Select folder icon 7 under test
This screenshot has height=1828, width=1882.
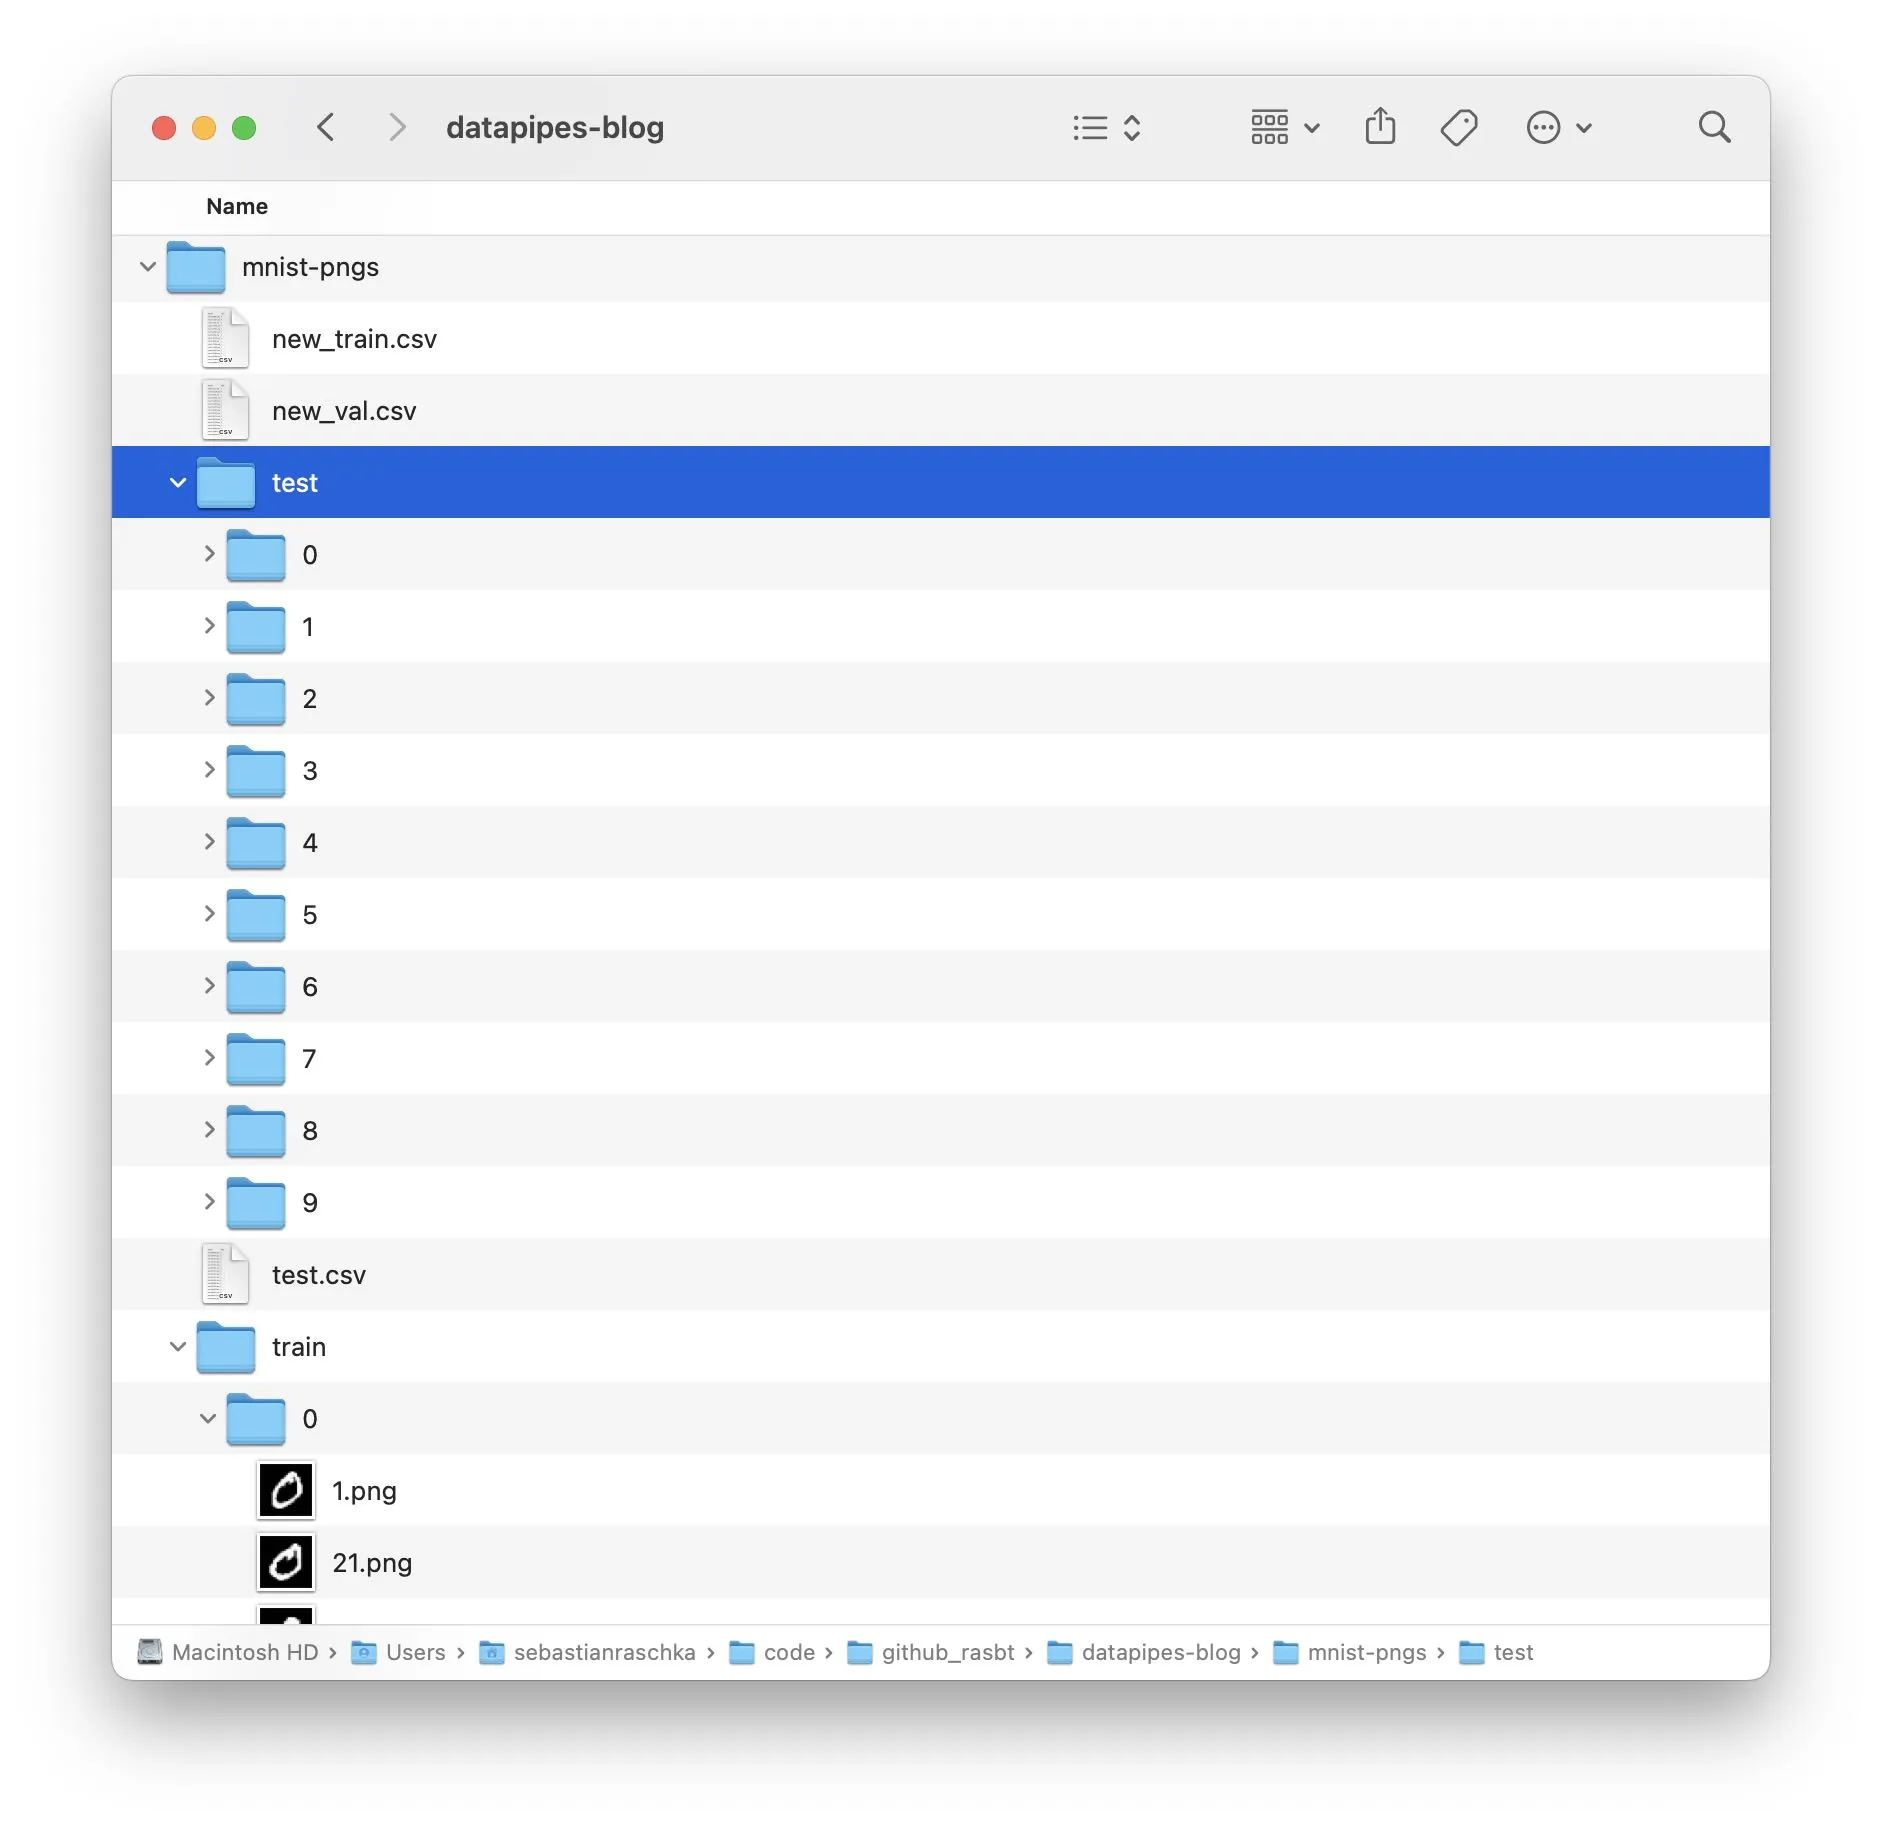coord(256,1059)
